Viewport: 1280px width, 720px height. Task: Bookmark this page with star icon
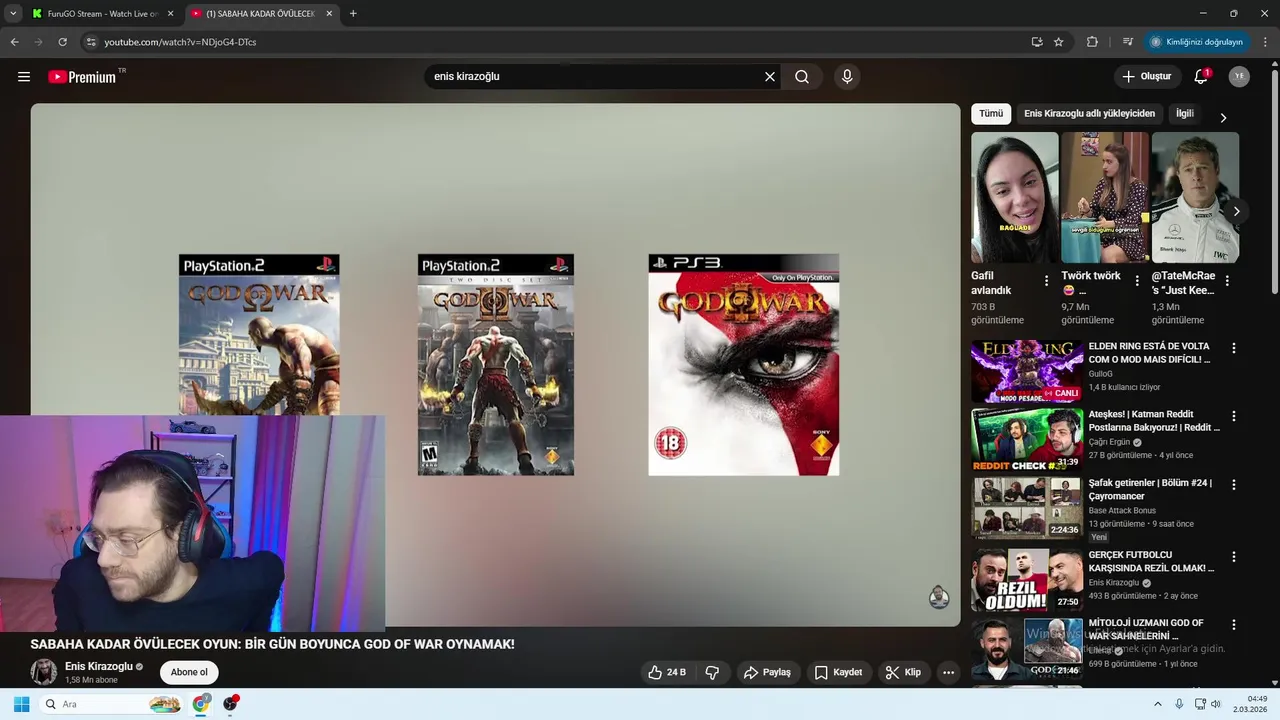click(x=1058, y=42)
